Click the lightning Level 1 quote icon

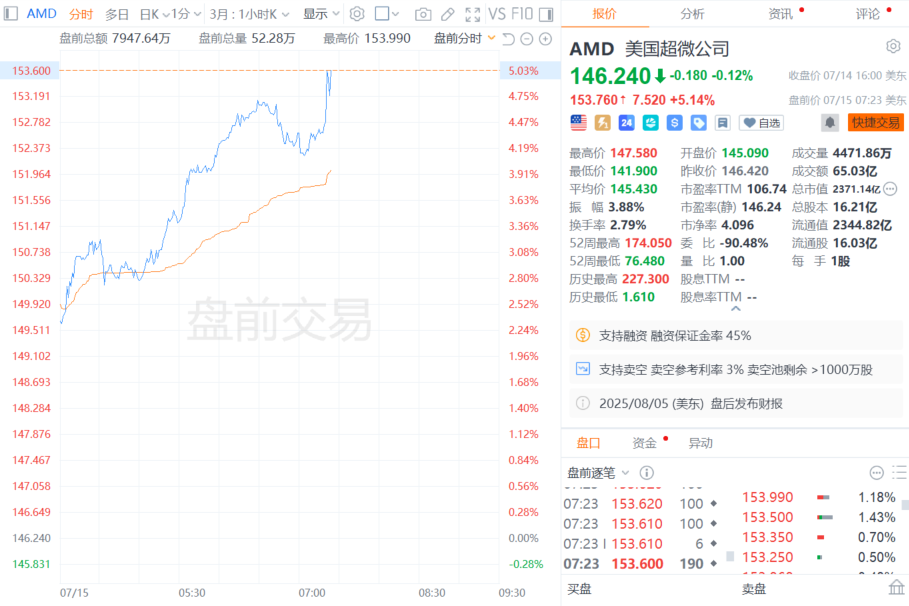coord(603,122)
